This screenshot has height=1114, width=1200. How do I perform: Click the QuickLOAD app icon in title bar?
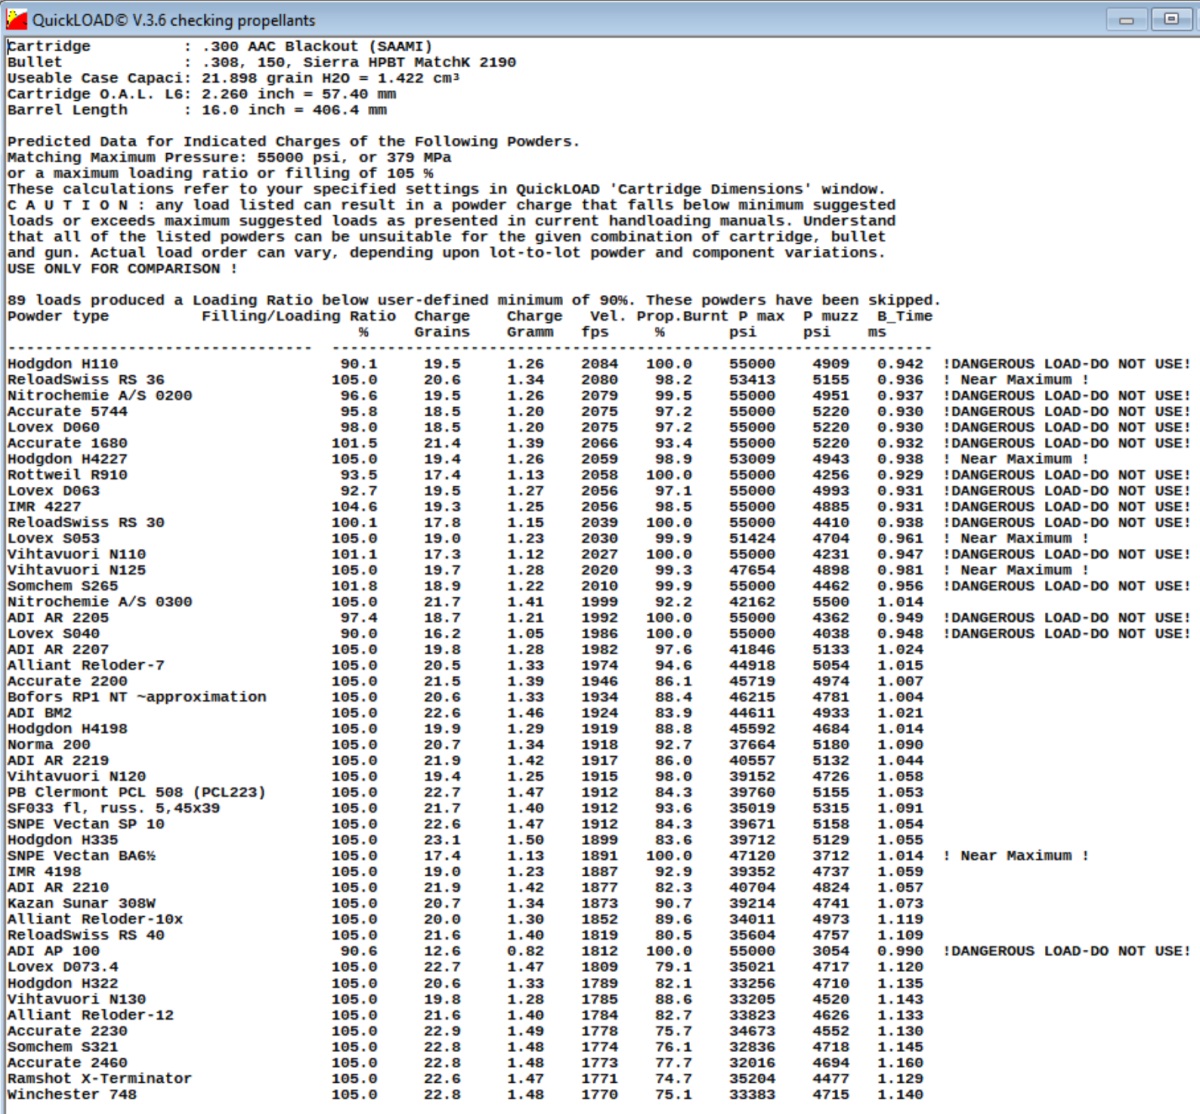[16, 19]
